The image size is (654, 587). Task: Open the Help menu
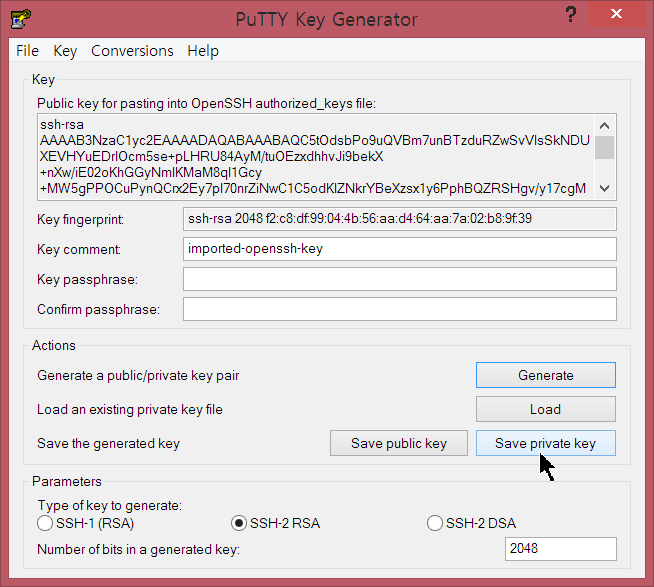(203, 51)
